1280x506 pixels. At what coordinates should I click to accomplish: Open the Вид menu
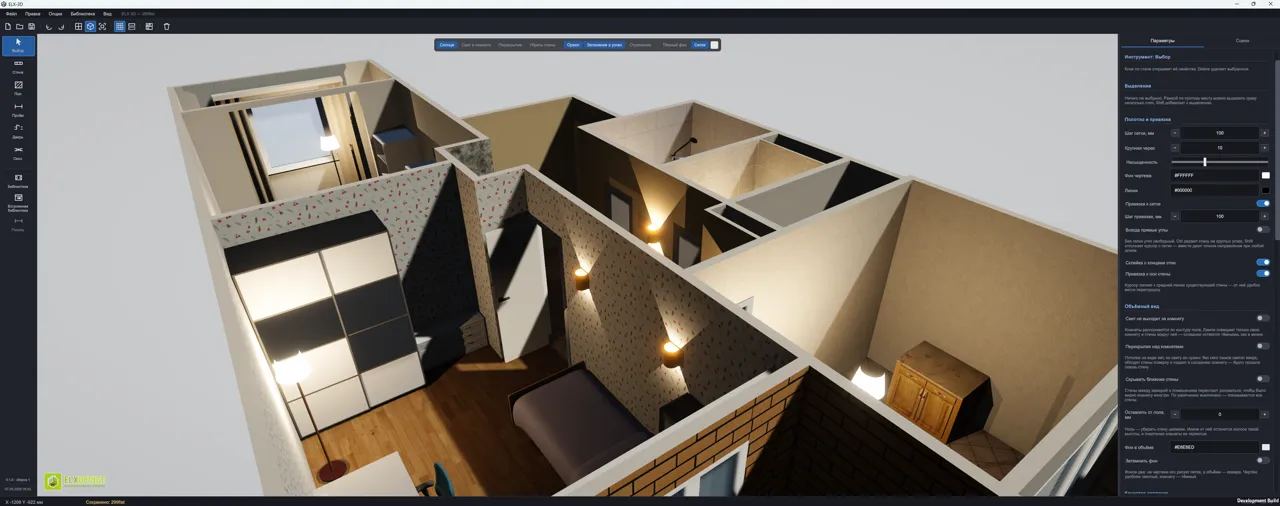107,14
